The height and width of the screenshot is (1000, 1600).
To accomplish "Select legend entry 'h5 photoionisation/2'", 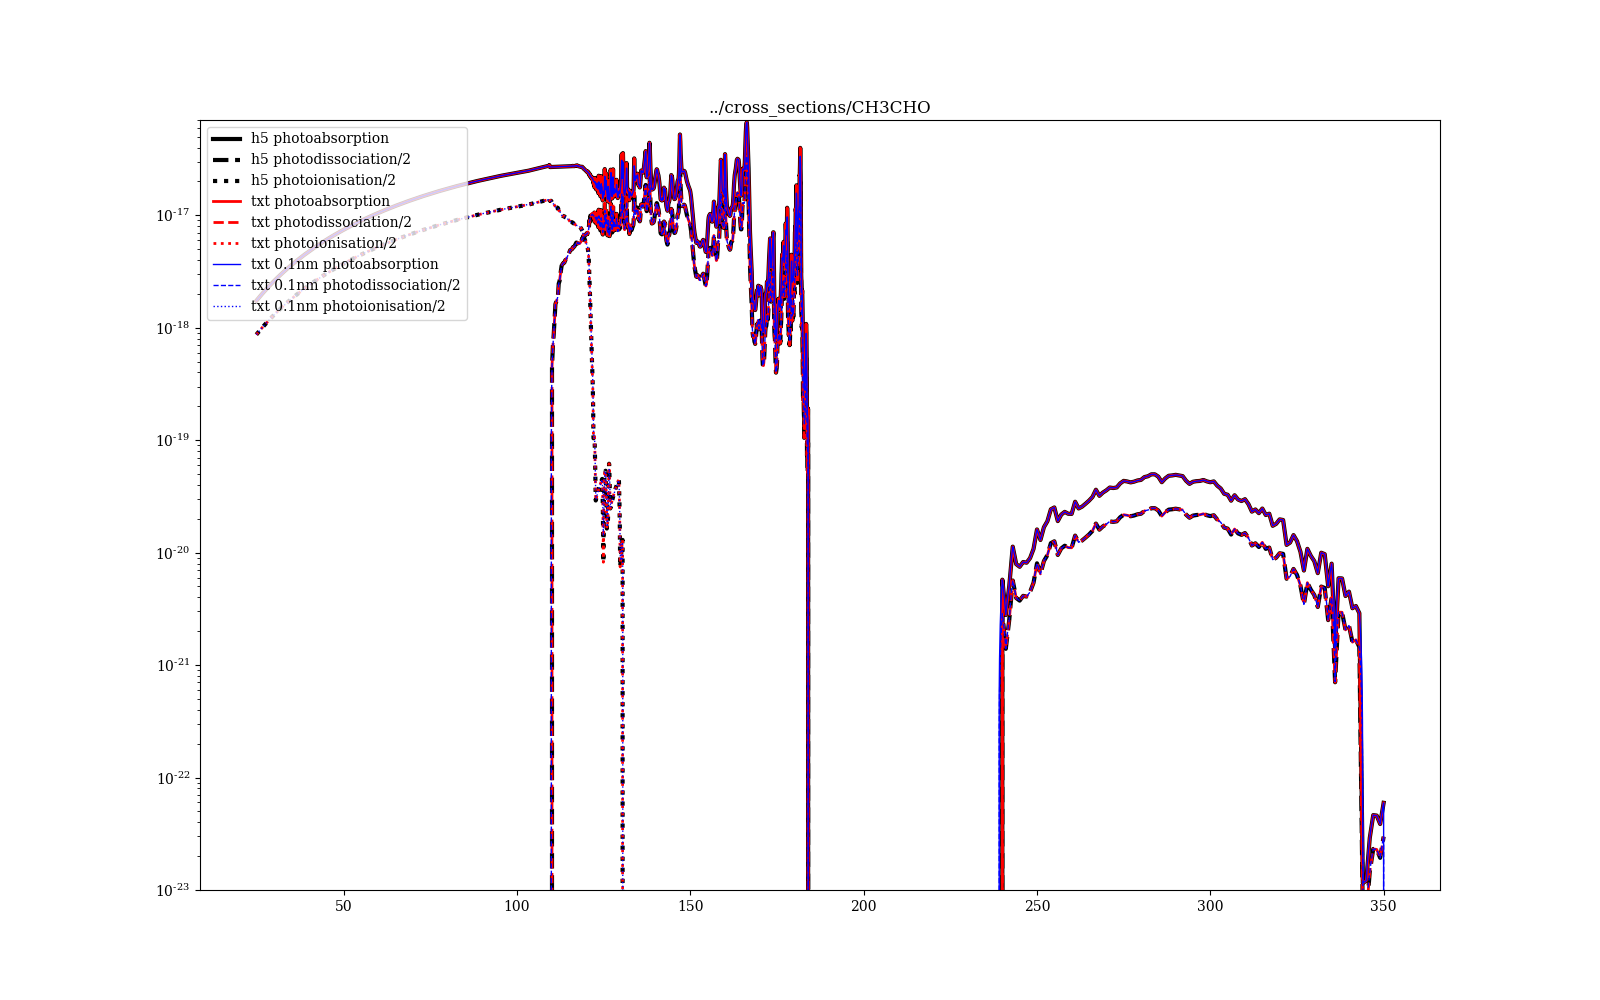I will pos(323,180).
